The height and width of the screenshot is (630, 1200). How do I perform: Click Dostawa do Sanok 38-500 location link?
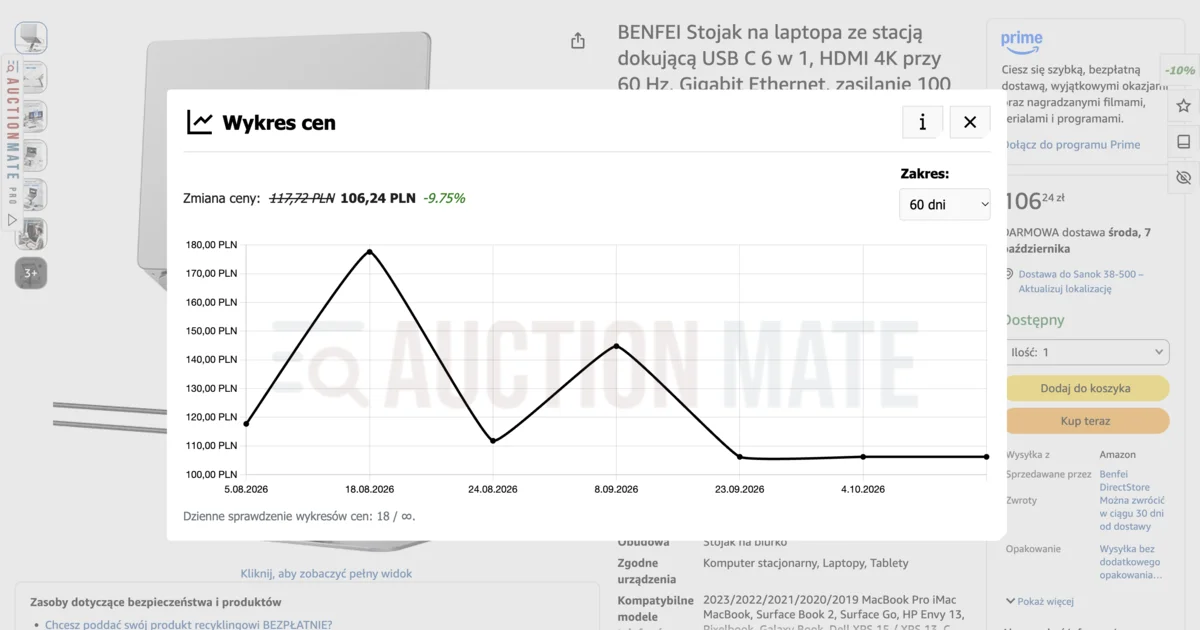[1081, 281]
